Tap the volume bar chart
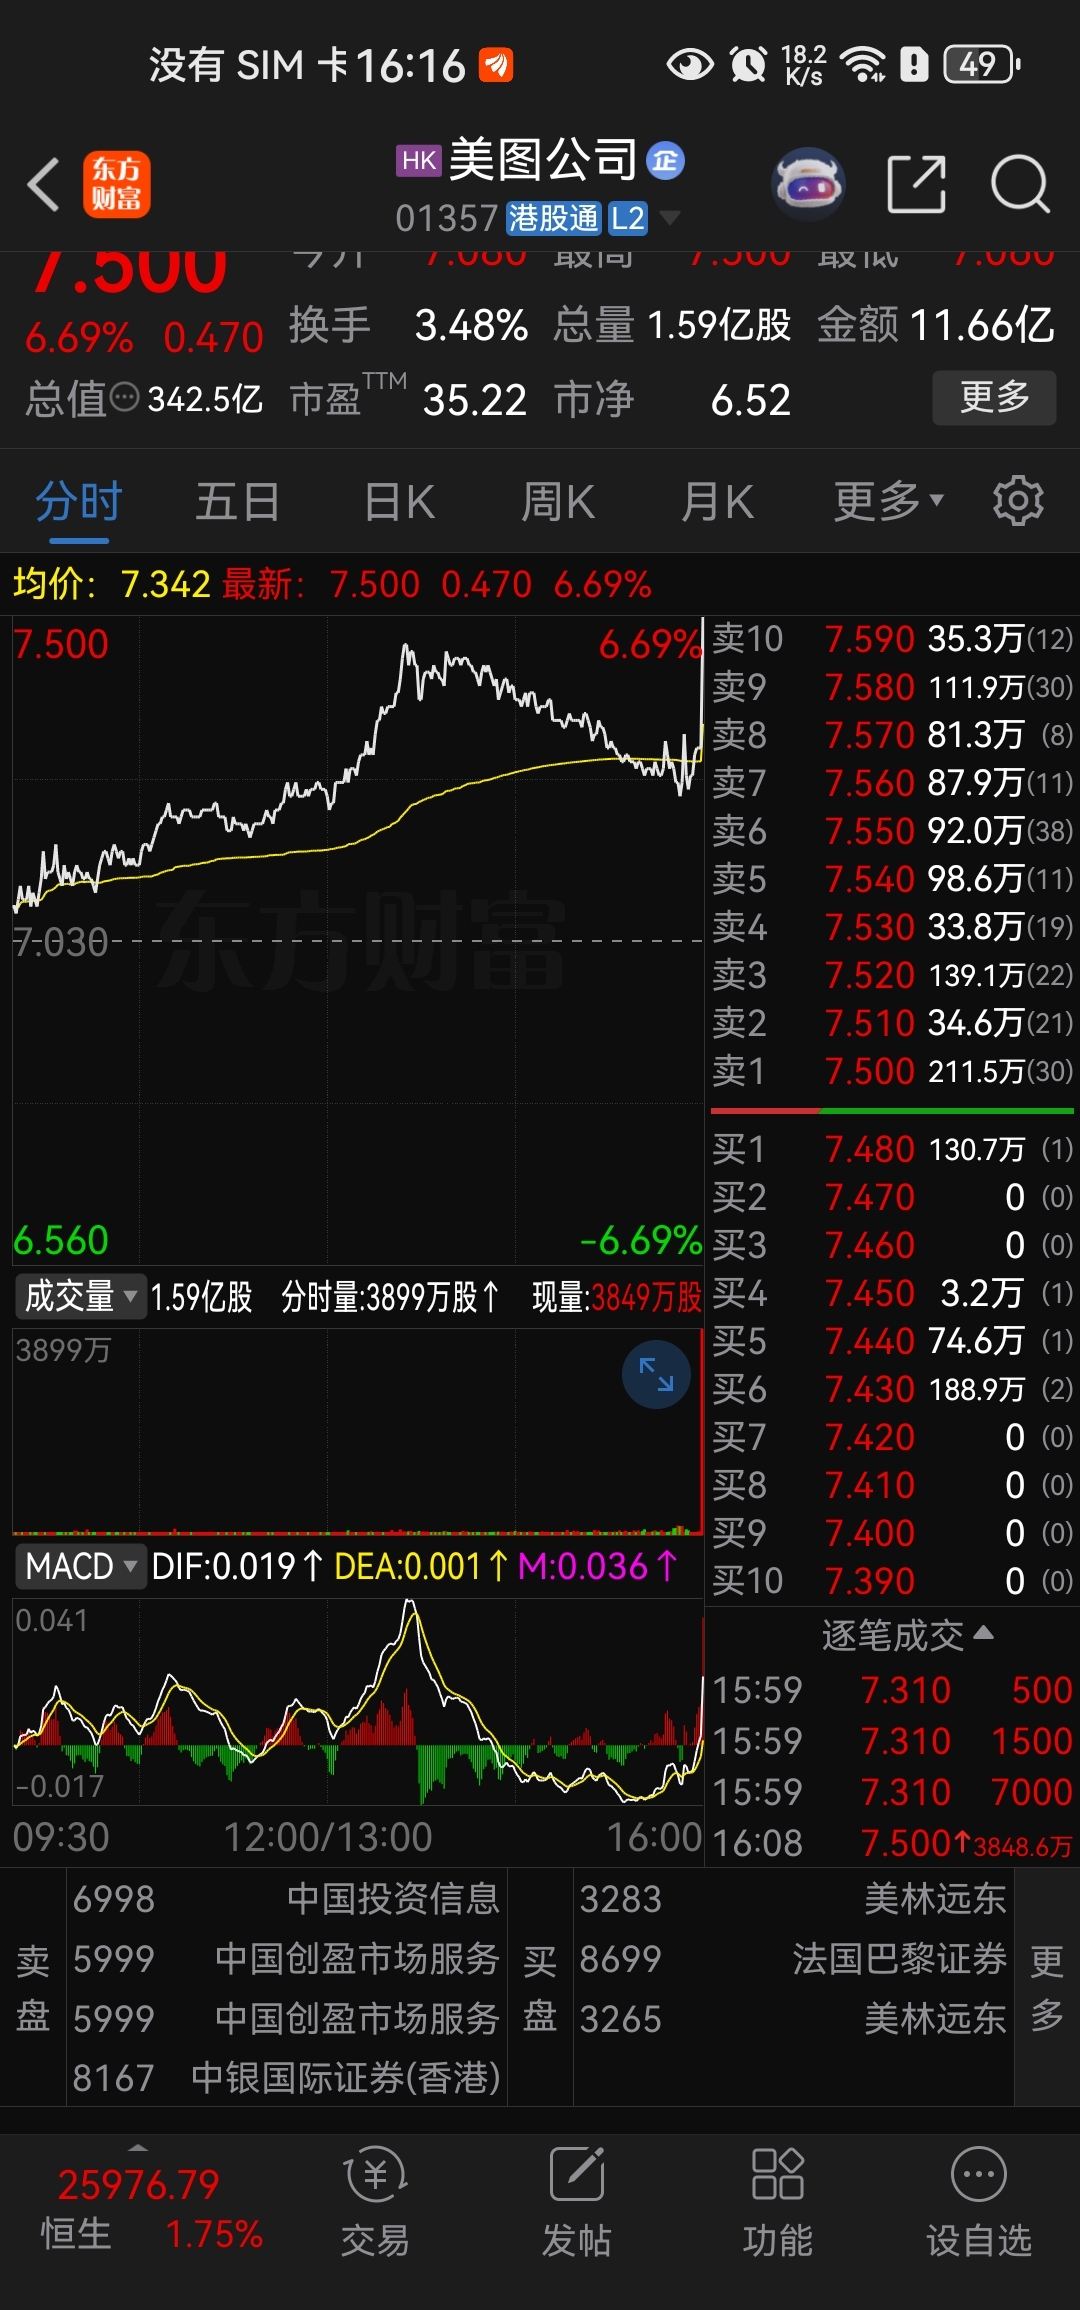The image size is (1080, 2310). tap(357, 1432)
